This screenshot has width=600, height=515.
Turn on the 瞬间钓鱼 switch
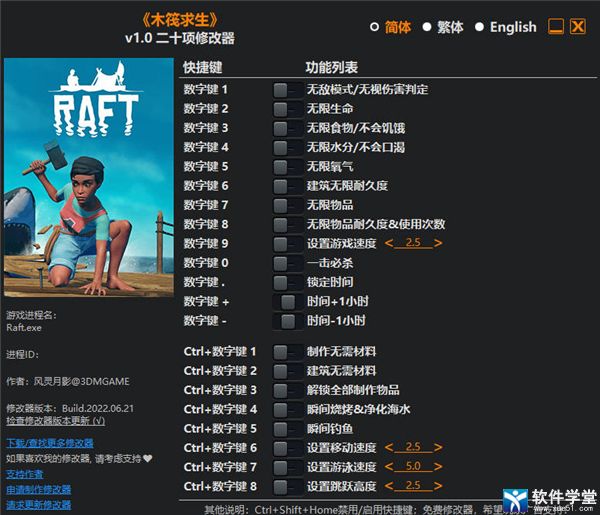click(x=287, y=429)
